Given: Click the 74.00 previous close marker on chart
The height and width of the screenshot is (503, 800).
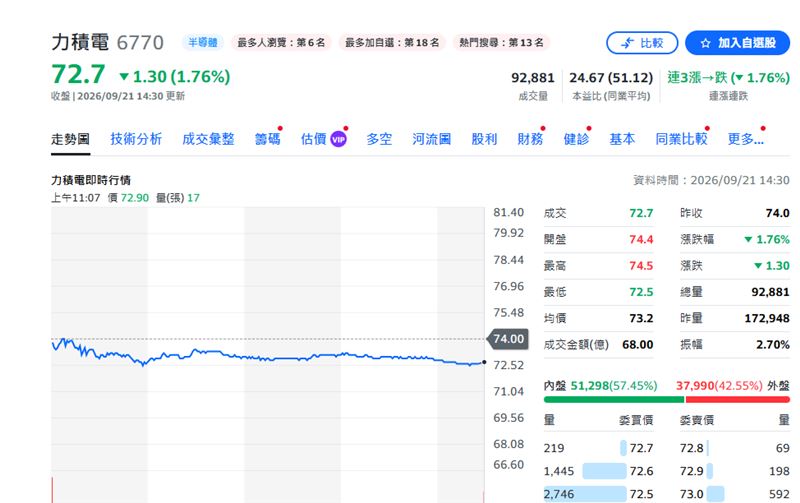Looking at the screenshot, I should coord(508,339).
